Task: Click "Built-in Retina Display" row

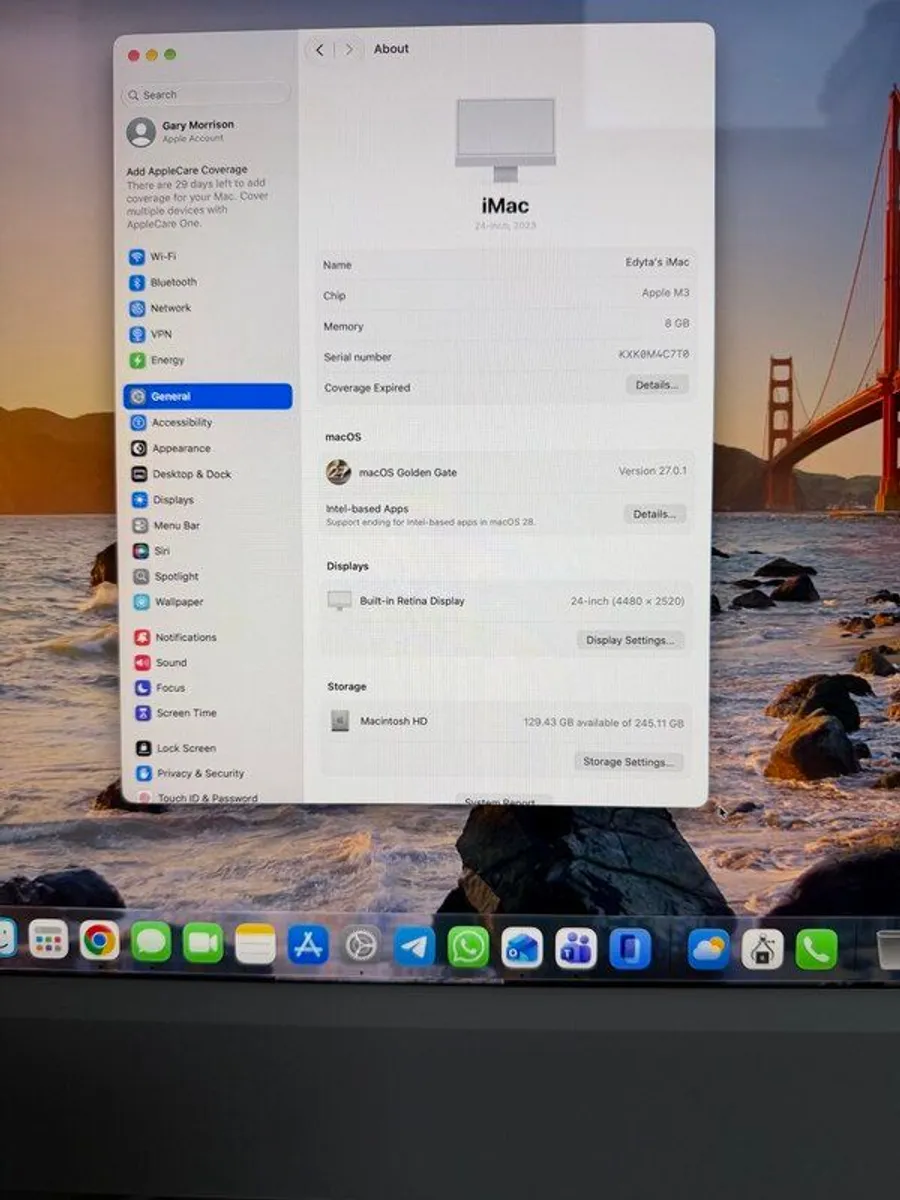Action: click(x=507, y=601)
